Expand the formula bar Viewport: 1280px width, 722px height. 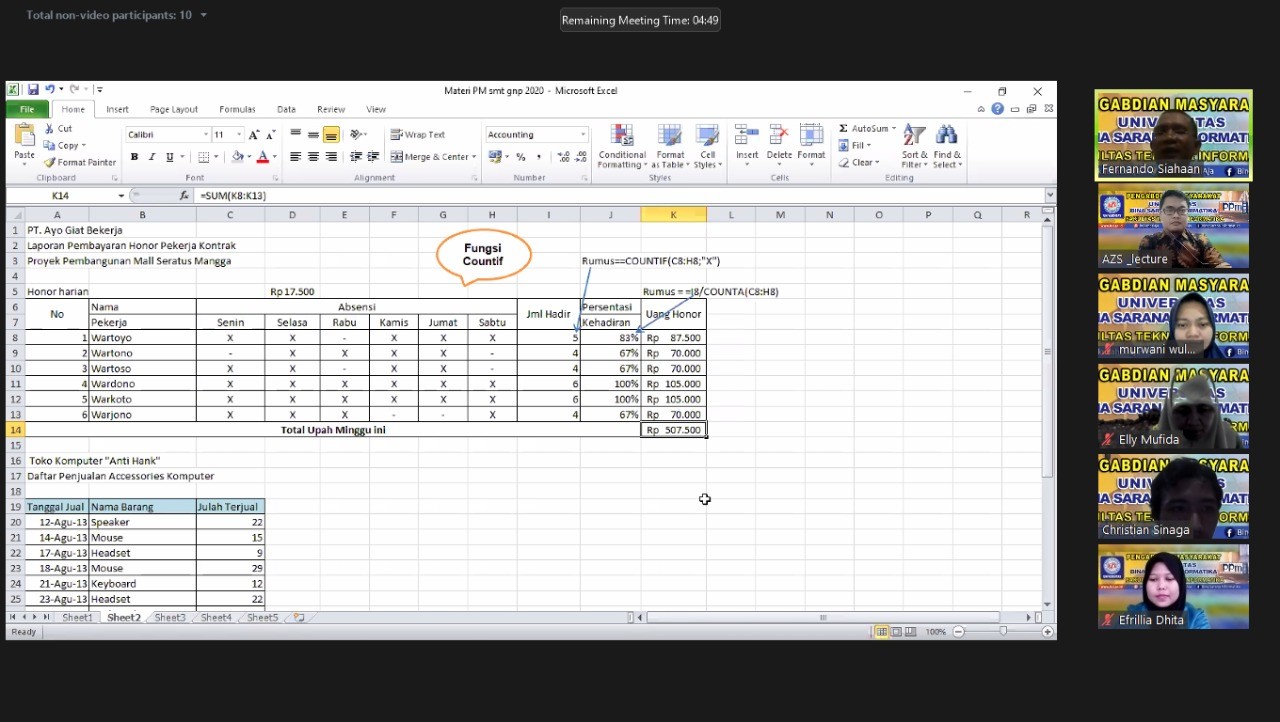pyautogui.click(x=1050, y=196)
